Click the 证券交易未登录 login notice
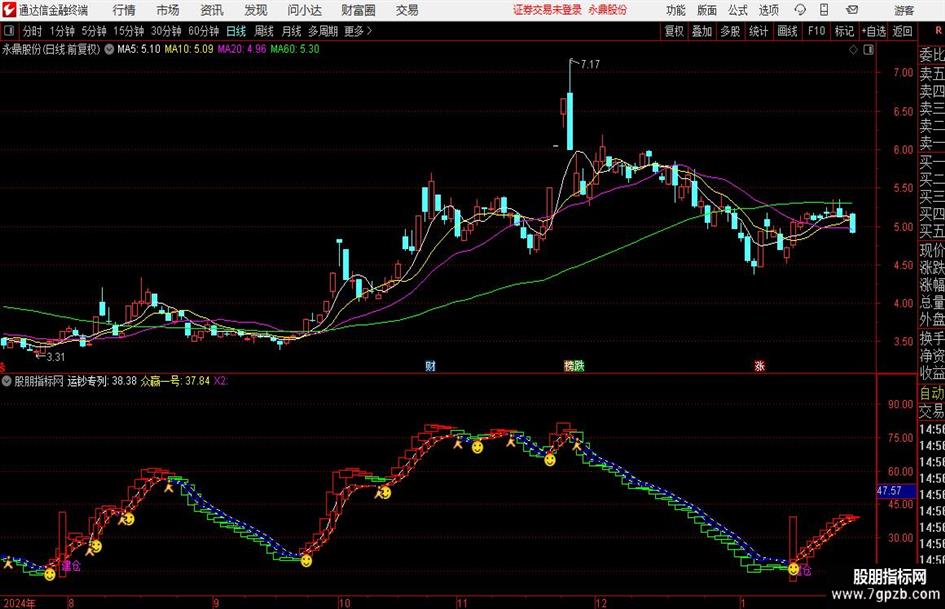The width and height of the screenshot is (945, 609). pyautogui.click(x=547, y=10)
